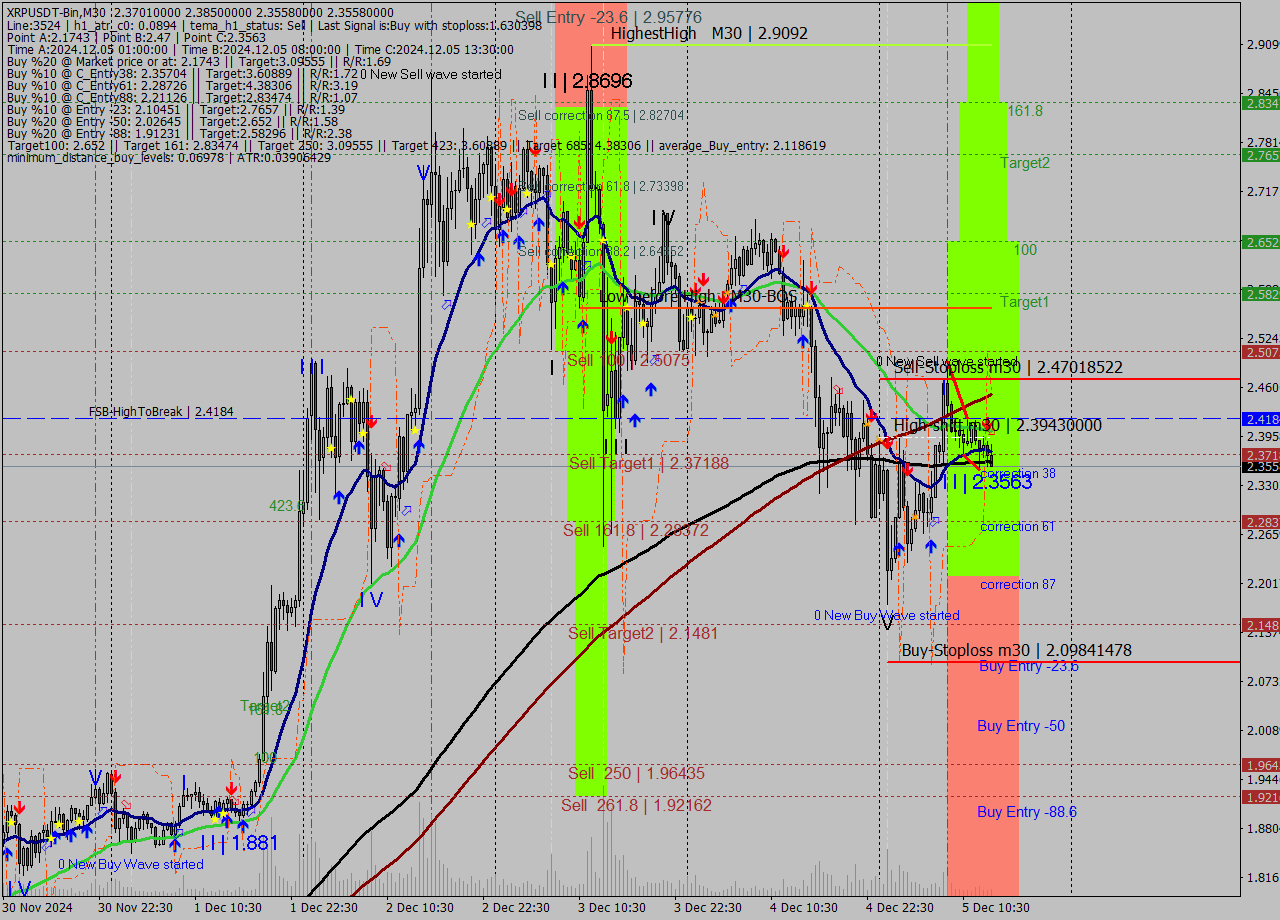Screen dimensions: 1280x920
Task: Click the Buy-Stoploss m30 | 2.09841478 label
Action: (x=1017, y=650)
